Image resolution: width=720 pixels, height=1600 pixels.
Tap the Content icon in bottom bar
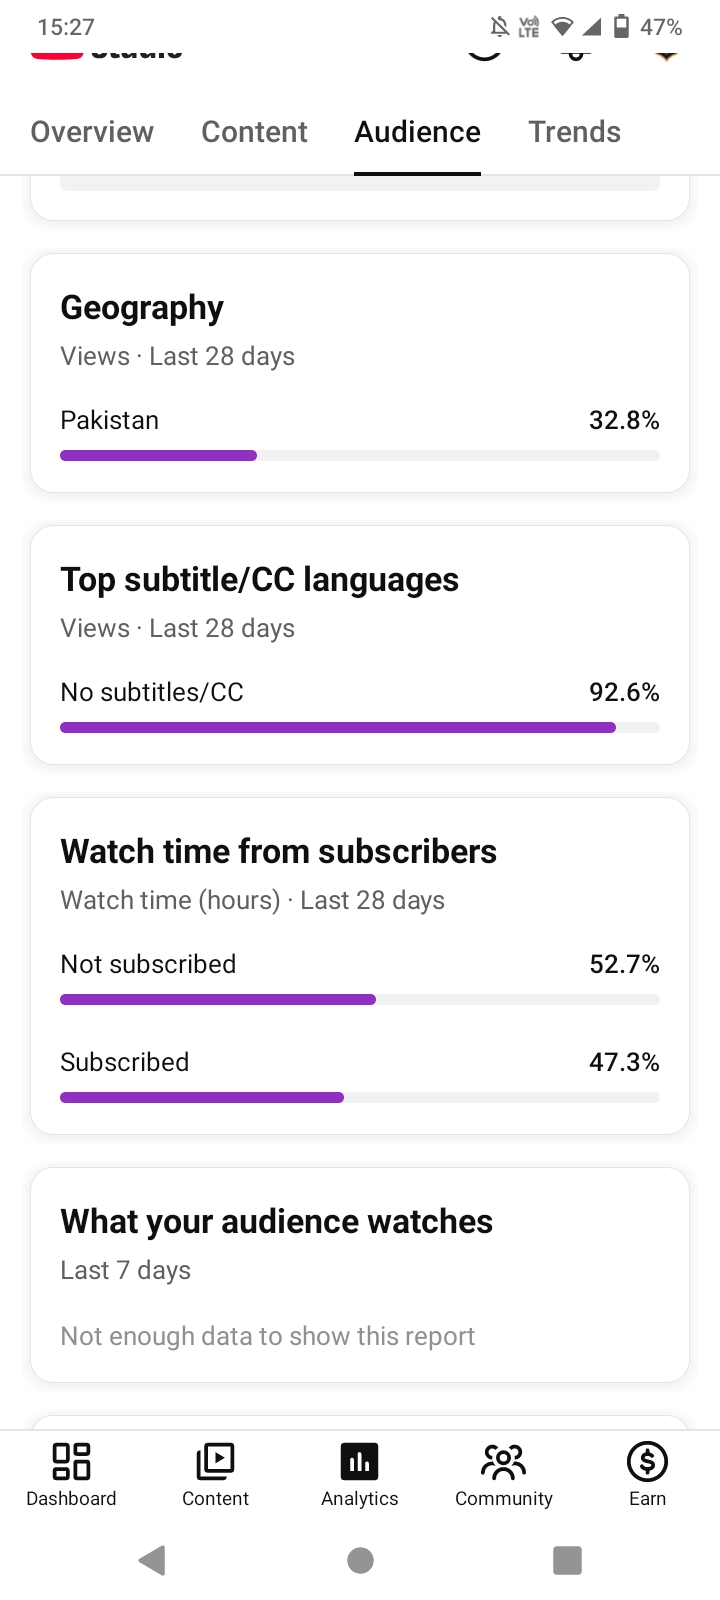[215, 1462]
